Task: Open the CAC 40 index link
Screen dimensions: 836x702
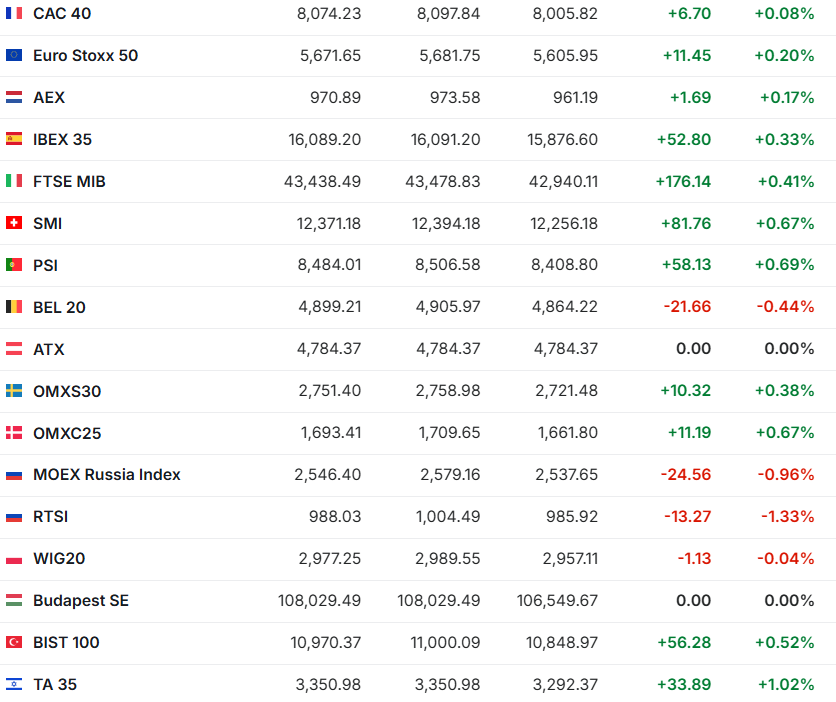Action: [x=63, y=14]
